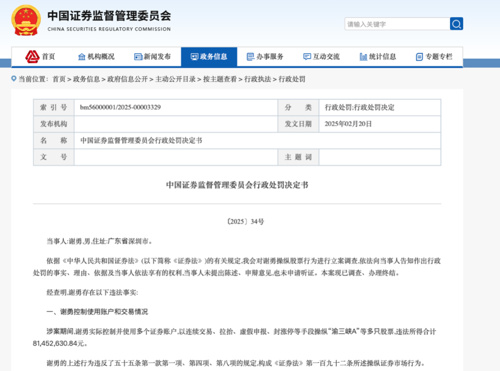Click the 中国证券监督管理委员会 site title
500x371 pixels.
[109, 16]
